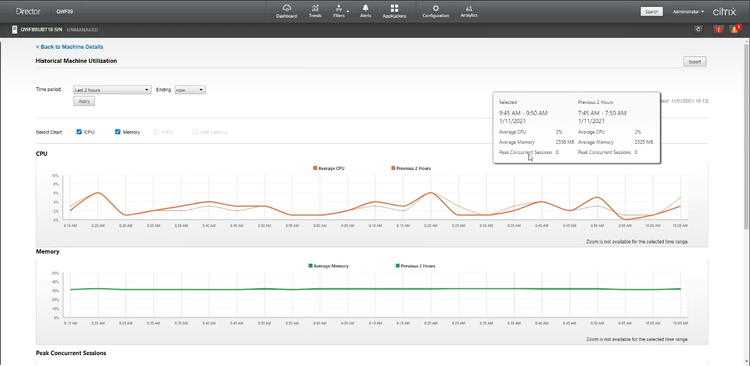The image size is (750, 366).
Task: Open the Trends page
Action: [x=315, y=11]
